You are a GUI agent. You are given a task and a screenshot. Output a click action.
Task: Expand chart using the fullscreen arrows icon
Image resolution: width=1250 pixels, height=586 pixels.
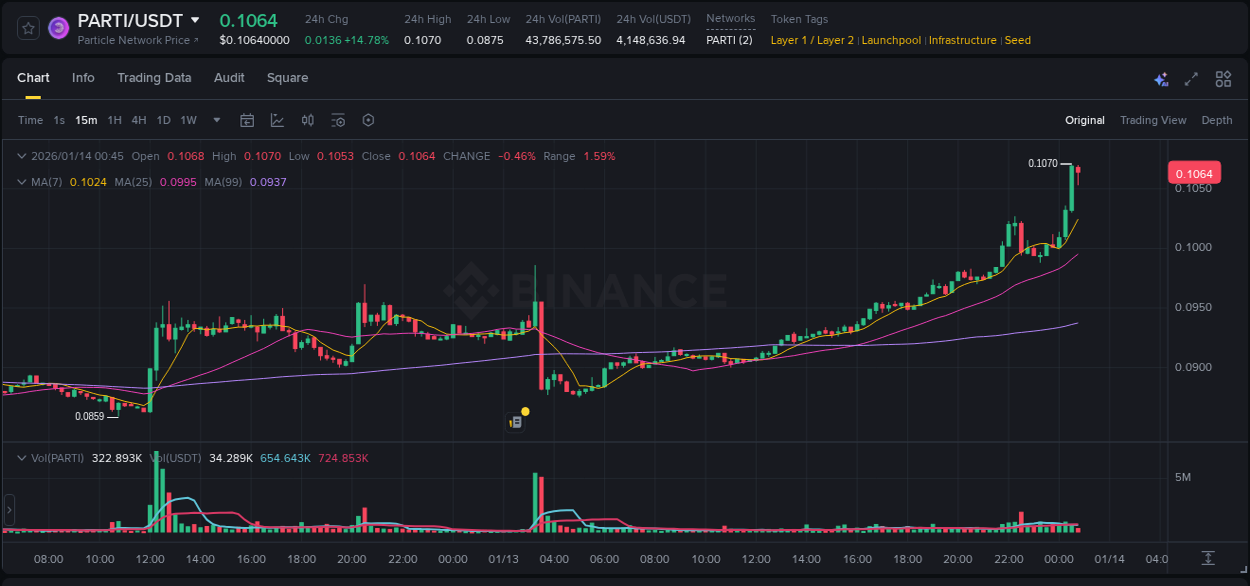click(1190, 78)
